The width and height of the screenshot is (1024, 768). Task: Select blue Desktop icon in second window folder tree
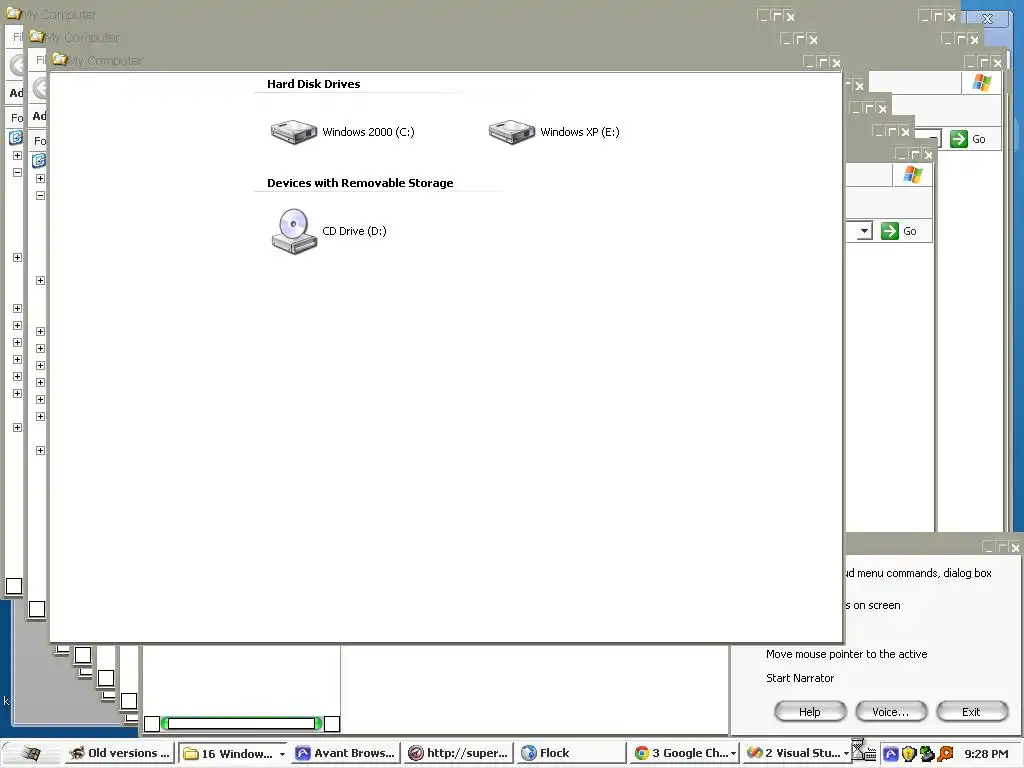coord(39,161)
